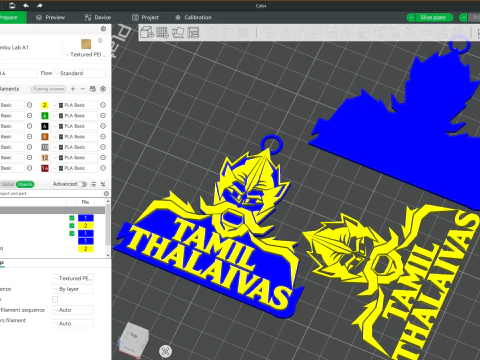Click dark red filament 14 color swatch

pos(45,168)
